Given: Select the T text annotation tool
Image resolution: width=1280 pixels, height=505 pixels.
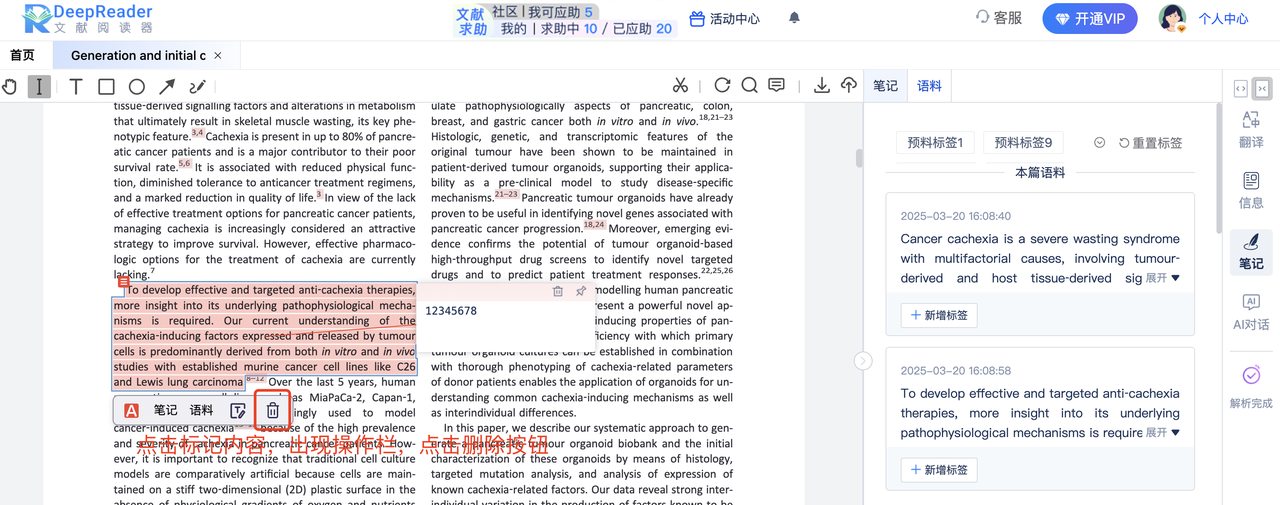Looking at the screenshot, I should click(x=76, y=87).
